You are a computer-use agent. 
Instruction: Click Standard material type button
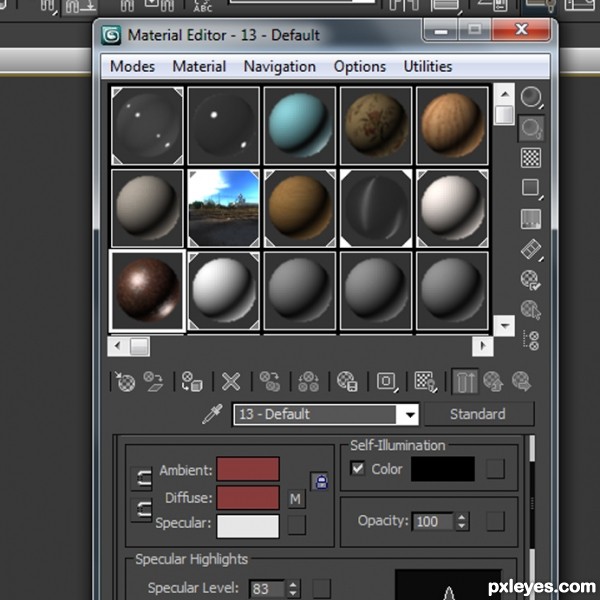click(x=478, y=414)
